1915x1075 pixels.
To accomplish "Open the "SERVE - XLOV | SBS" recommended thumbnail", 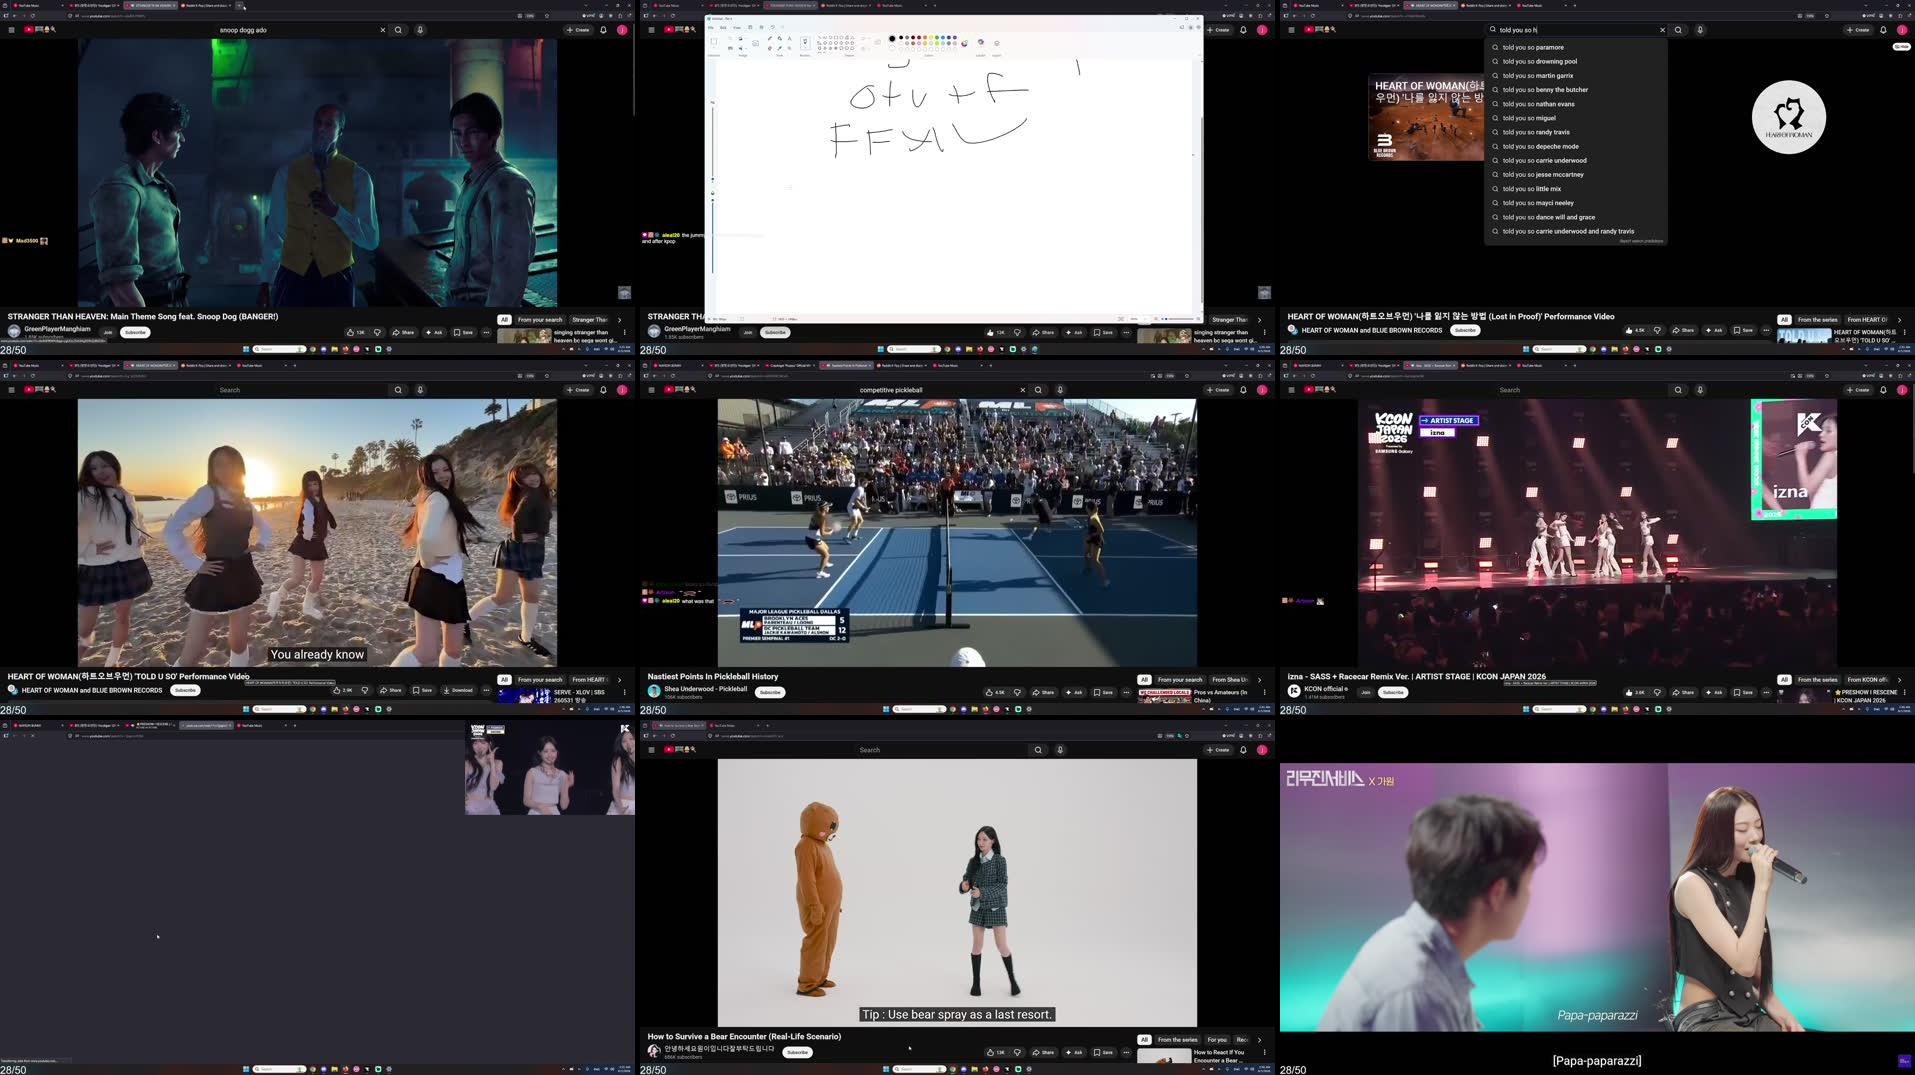I will coord(523,696).
